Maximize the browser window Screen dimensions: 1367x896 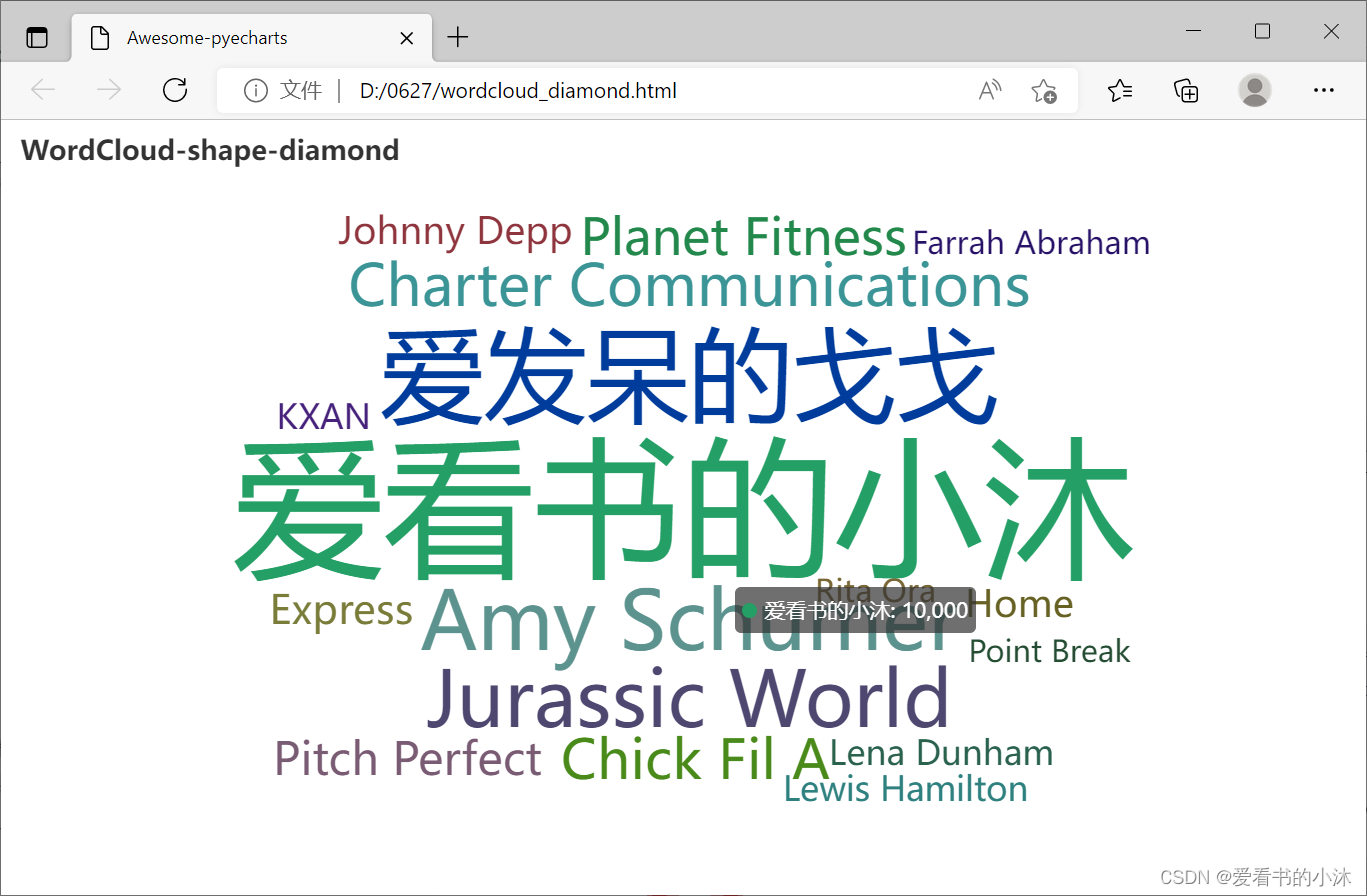pyautogui.click(x=1262, y=32)
